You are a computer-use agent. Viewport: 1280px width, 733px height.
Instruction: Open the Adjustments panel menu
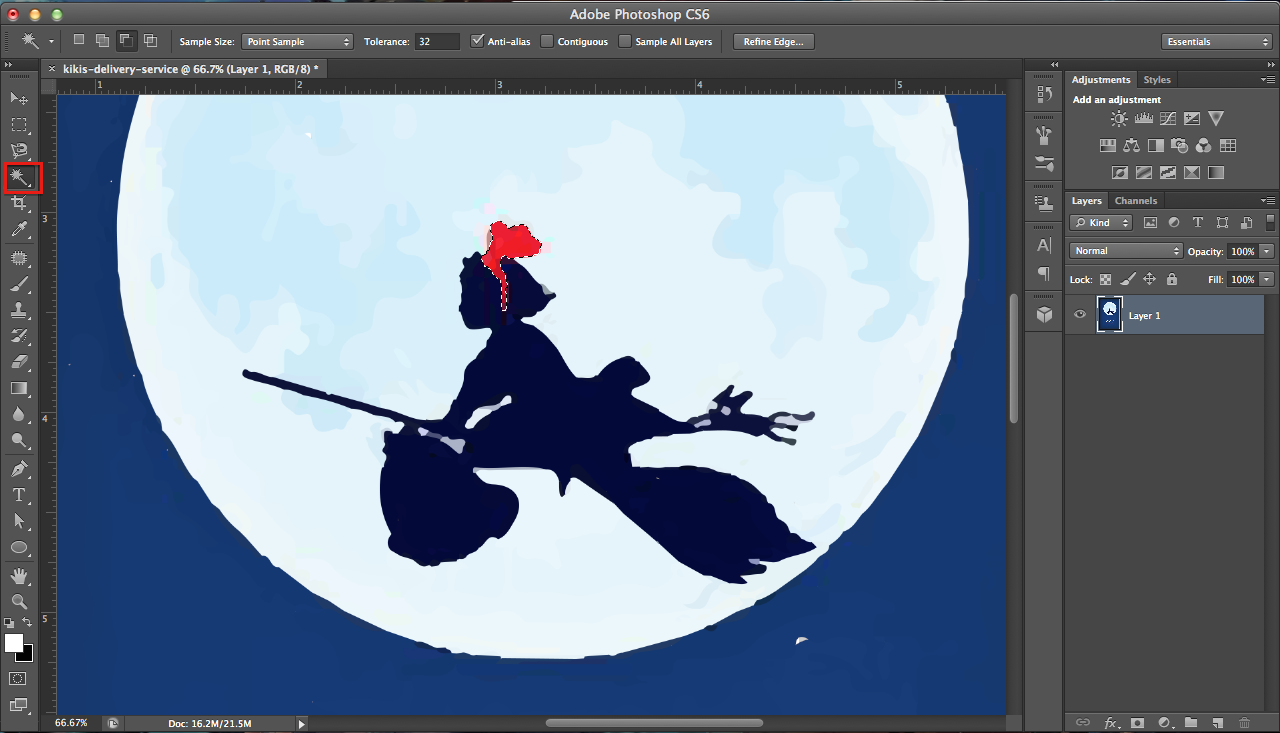1268,79
